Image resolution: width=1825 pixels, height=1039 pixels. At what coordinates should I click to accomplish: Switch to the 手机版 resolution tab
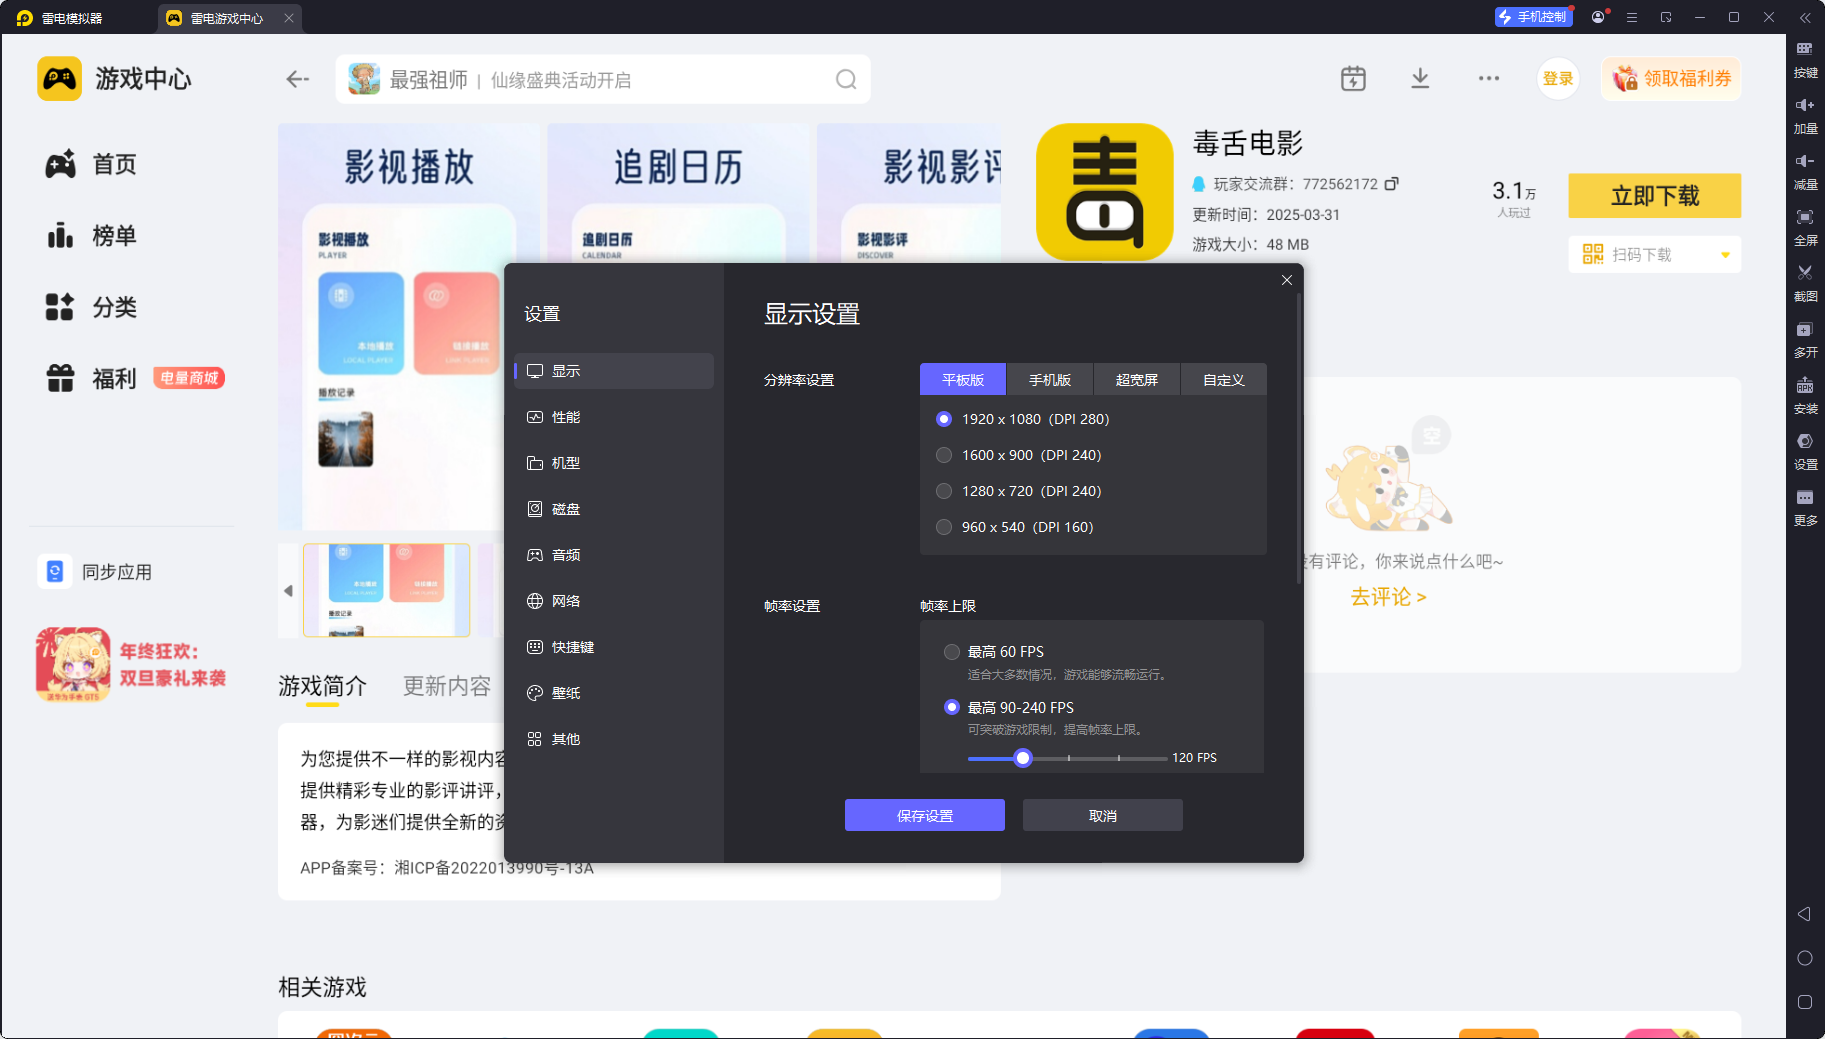[x=1050, y=380]
